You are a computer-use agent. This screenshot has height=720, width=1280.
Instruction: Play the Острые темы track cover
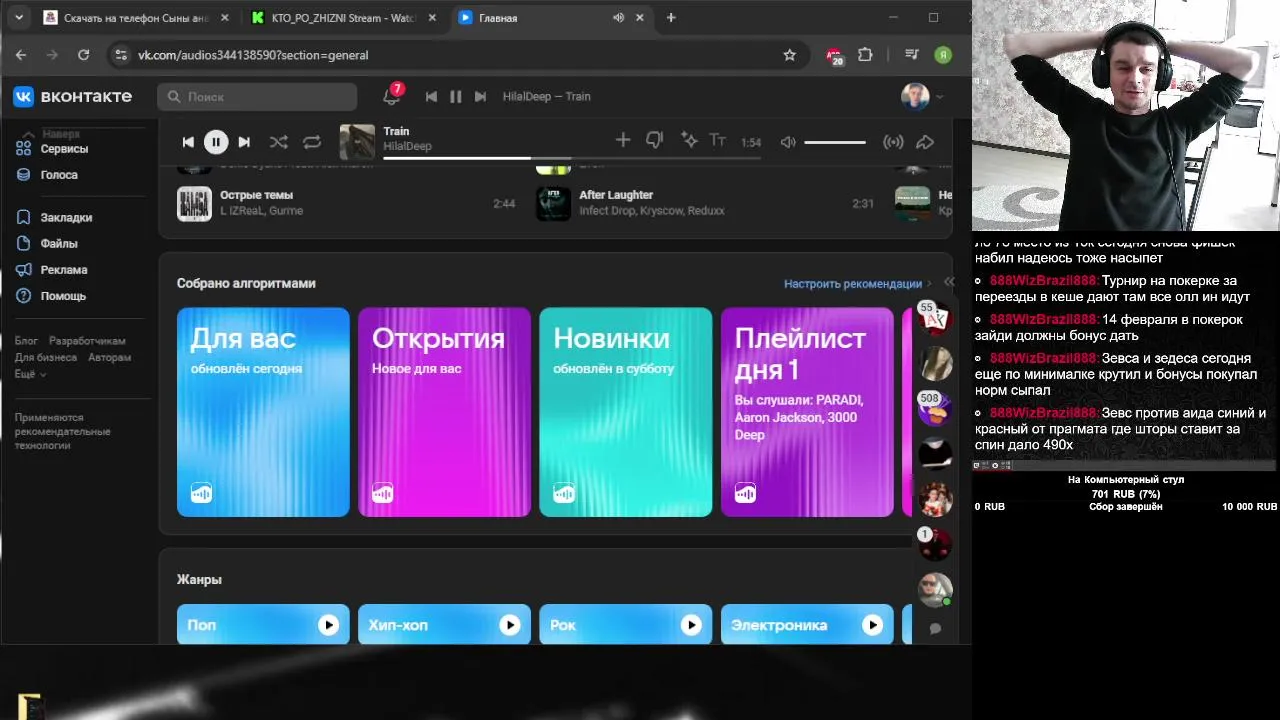[x=194, y=203]
